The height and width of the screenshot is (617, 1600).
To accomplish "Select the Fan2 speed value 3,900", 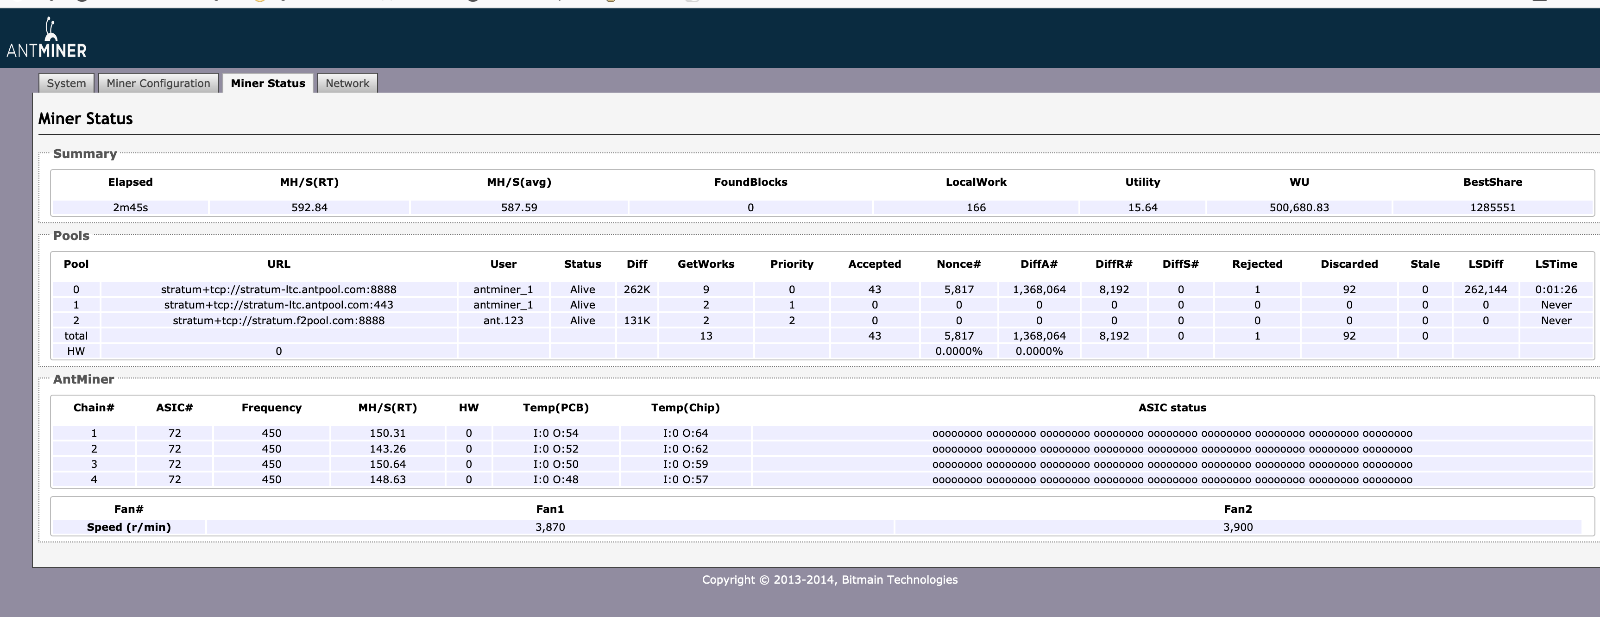I will (1238, 526).
